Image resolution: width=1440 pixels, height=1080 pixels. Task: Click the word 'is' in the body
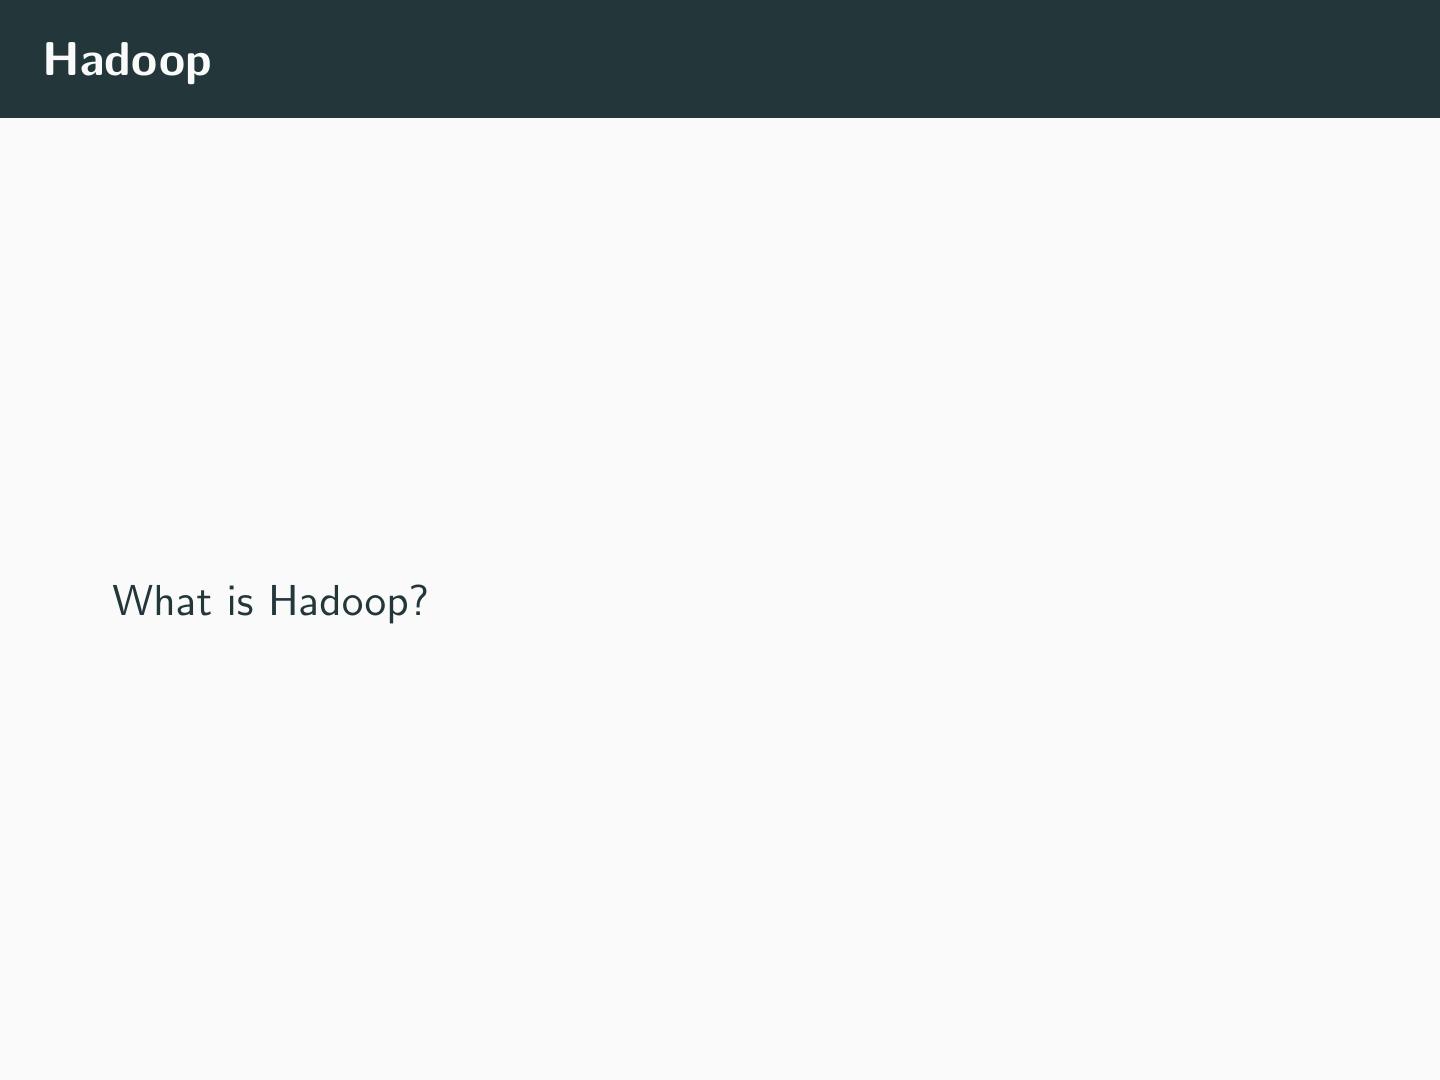tap(240, 601)
